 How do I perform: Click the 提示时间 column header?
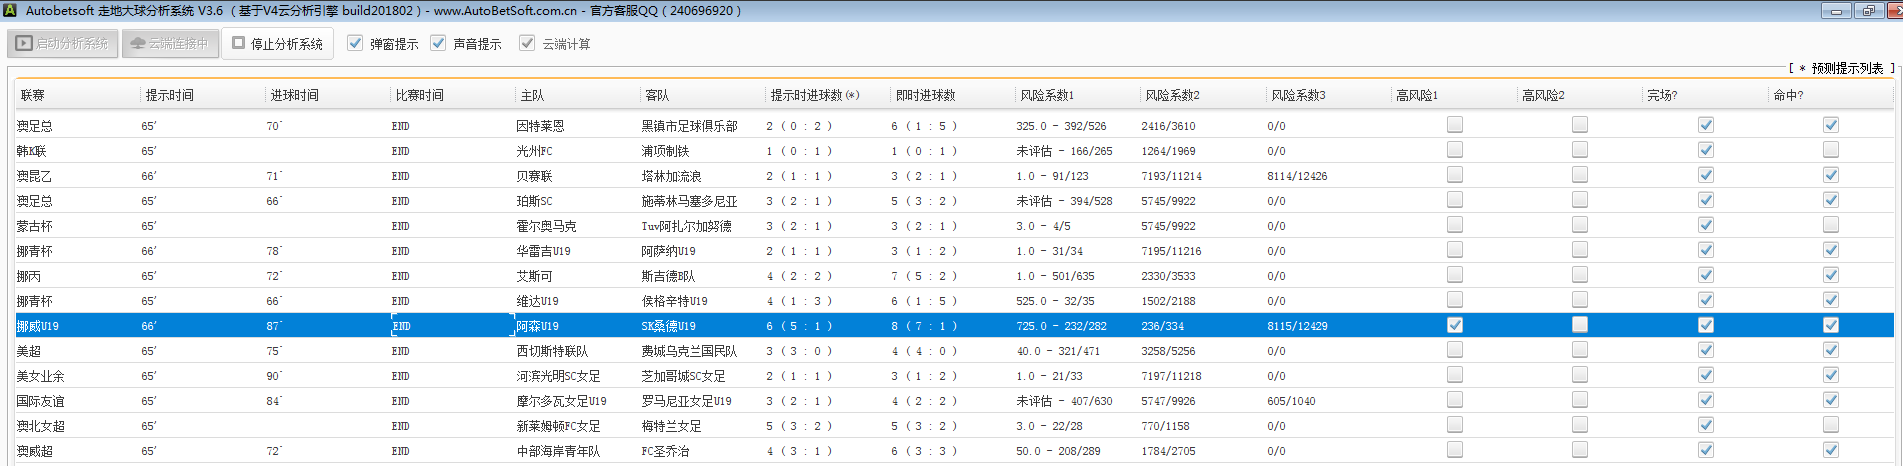(170, 96)
